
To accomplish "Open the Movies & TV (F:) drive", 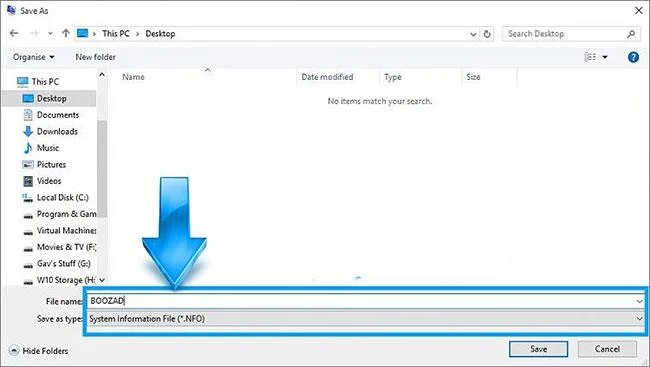I will [66, 247].
